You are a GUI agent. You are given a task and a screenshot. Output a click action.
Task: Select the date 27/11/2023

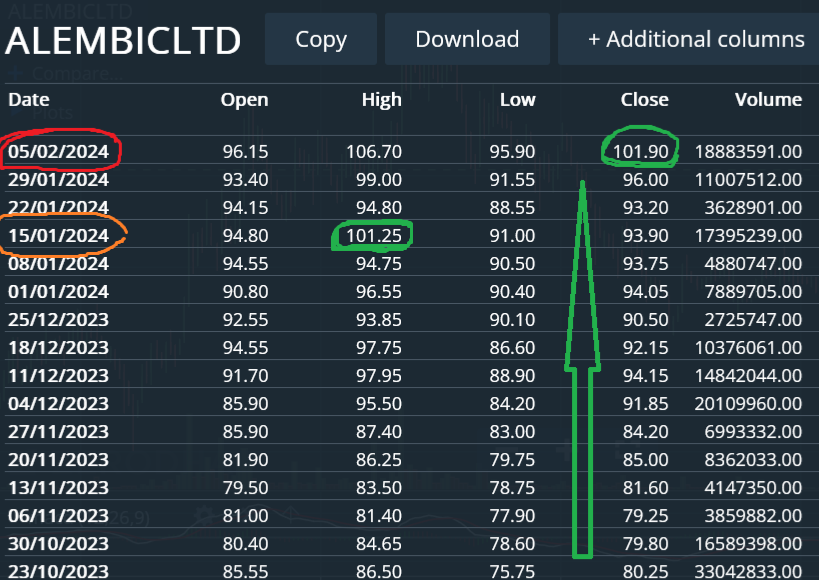[x=58, y=432]
